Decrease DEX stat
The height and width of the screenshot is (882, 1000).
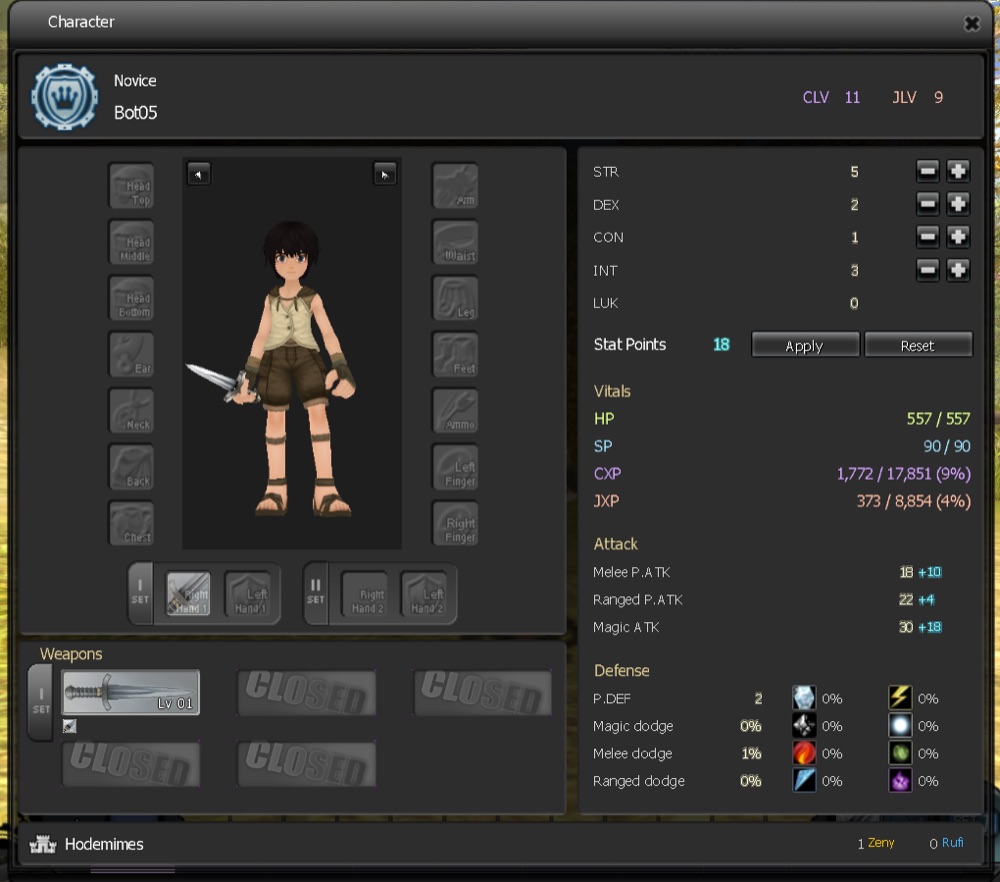[927, 204]
